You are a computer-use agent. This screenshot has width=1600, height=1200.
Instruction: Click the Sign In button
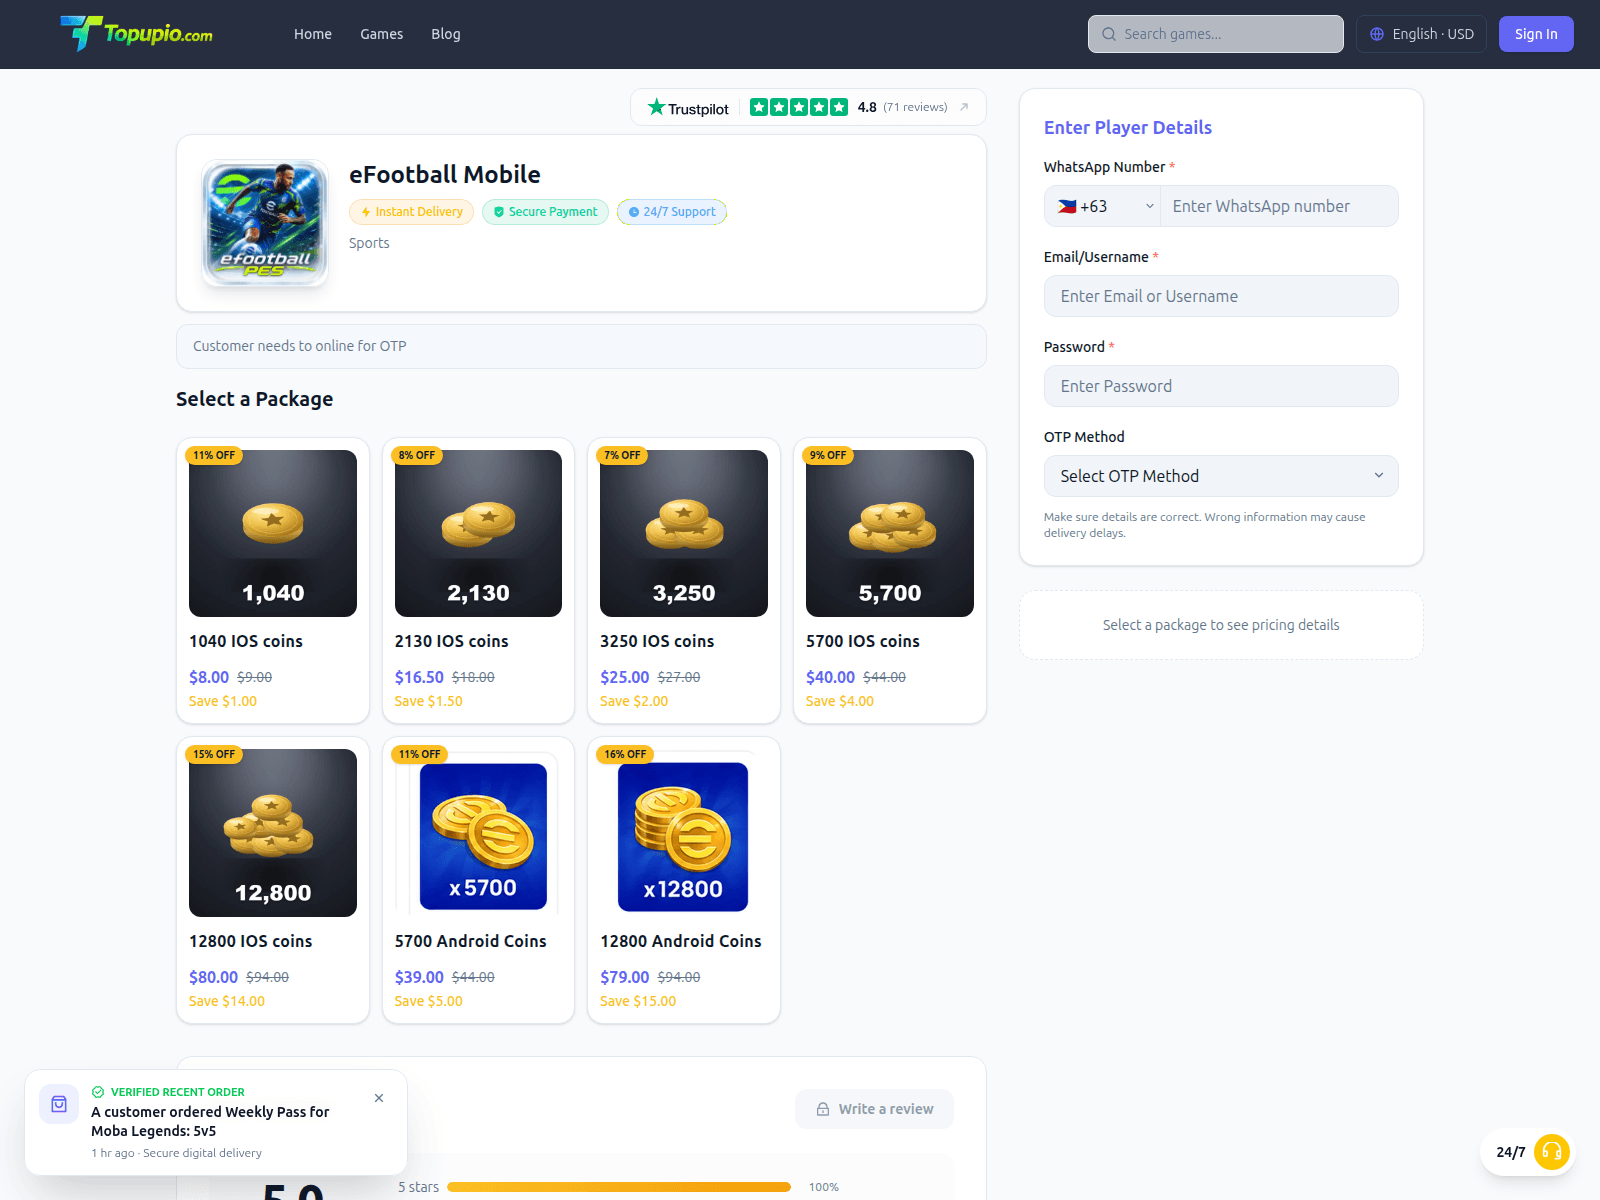point(1536,34)
